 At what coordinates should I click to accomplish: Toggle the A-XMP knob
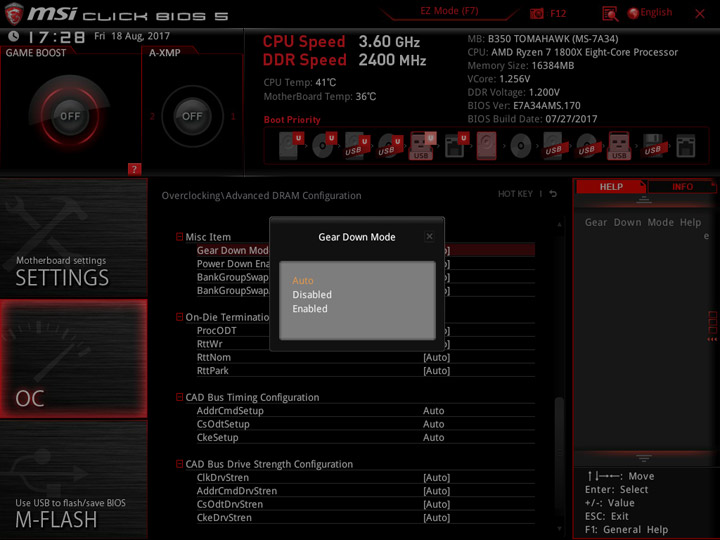coord(192,116)
